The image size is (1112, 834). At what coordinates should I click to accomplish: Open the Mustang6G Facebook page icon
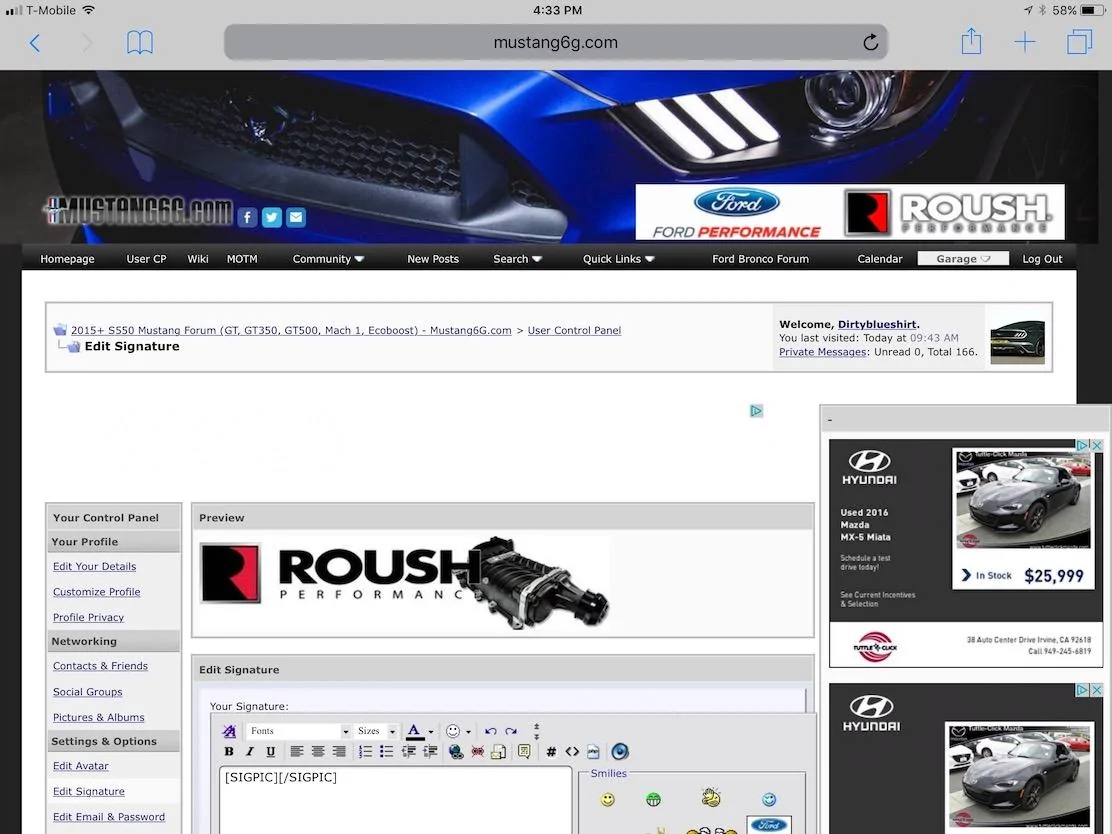[247, 217]
